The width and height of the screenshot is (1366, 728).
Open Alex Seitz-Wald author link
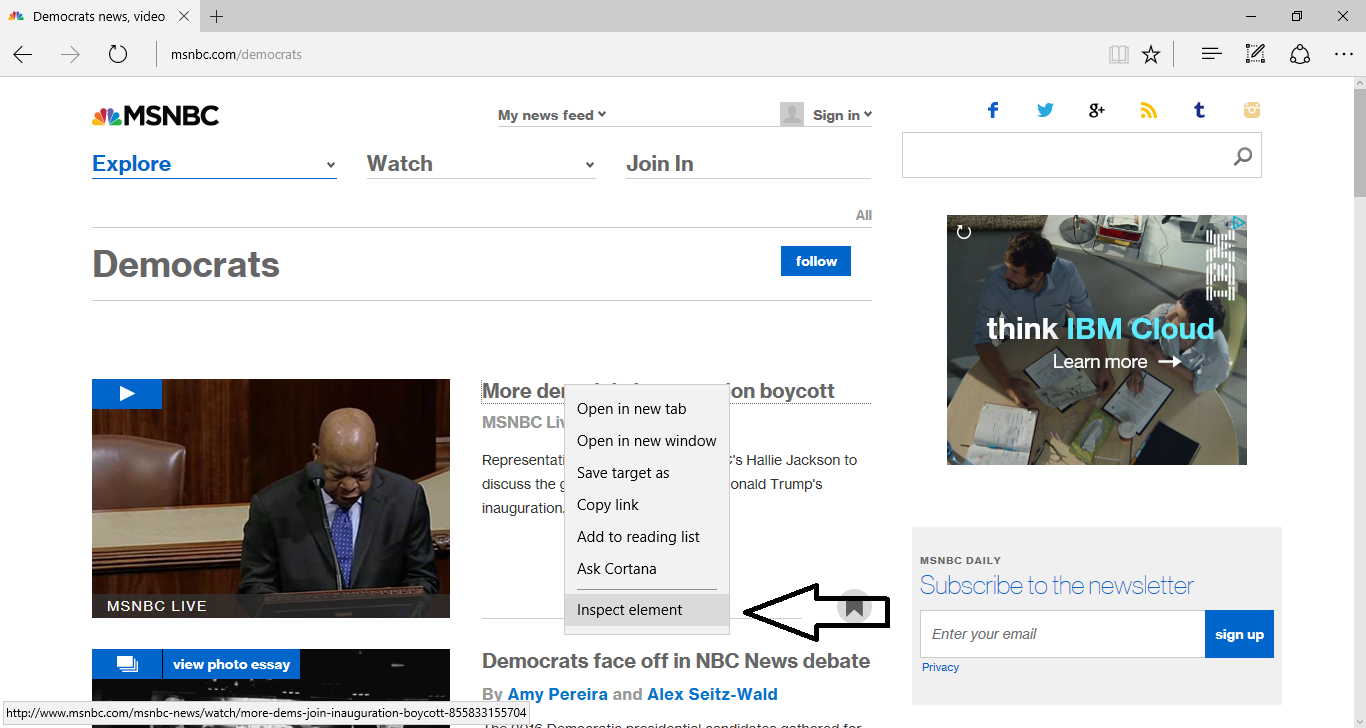tap(712, 694)
